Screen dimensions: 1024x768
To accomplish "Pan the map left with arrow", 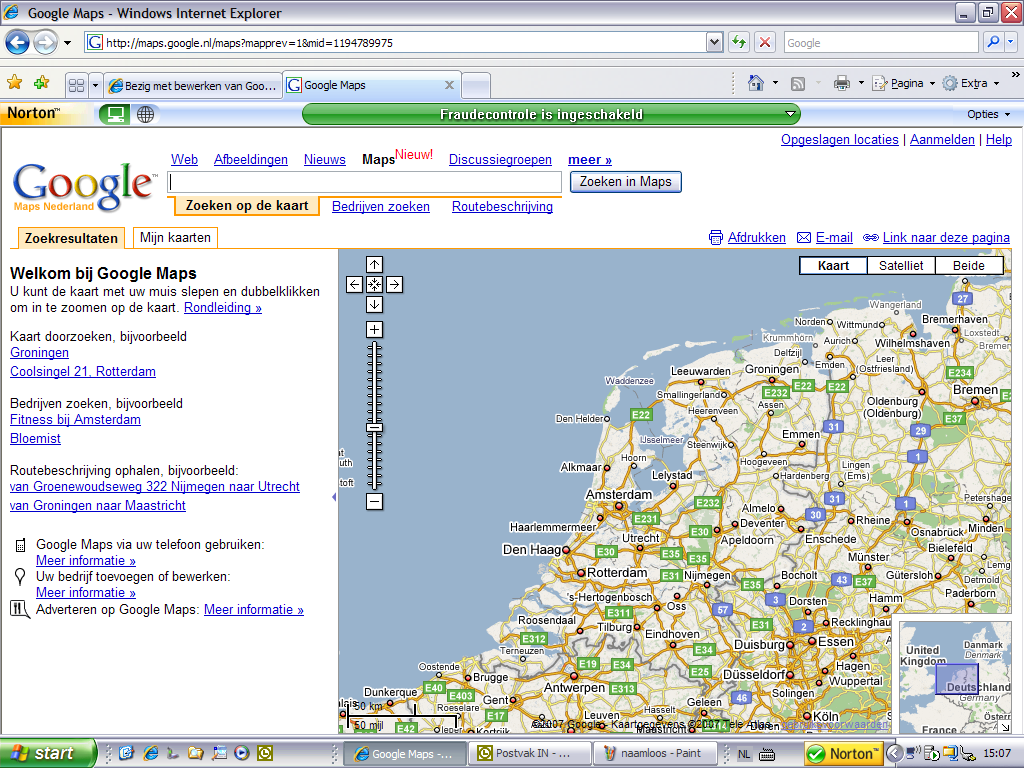I will tap(354, 285).
